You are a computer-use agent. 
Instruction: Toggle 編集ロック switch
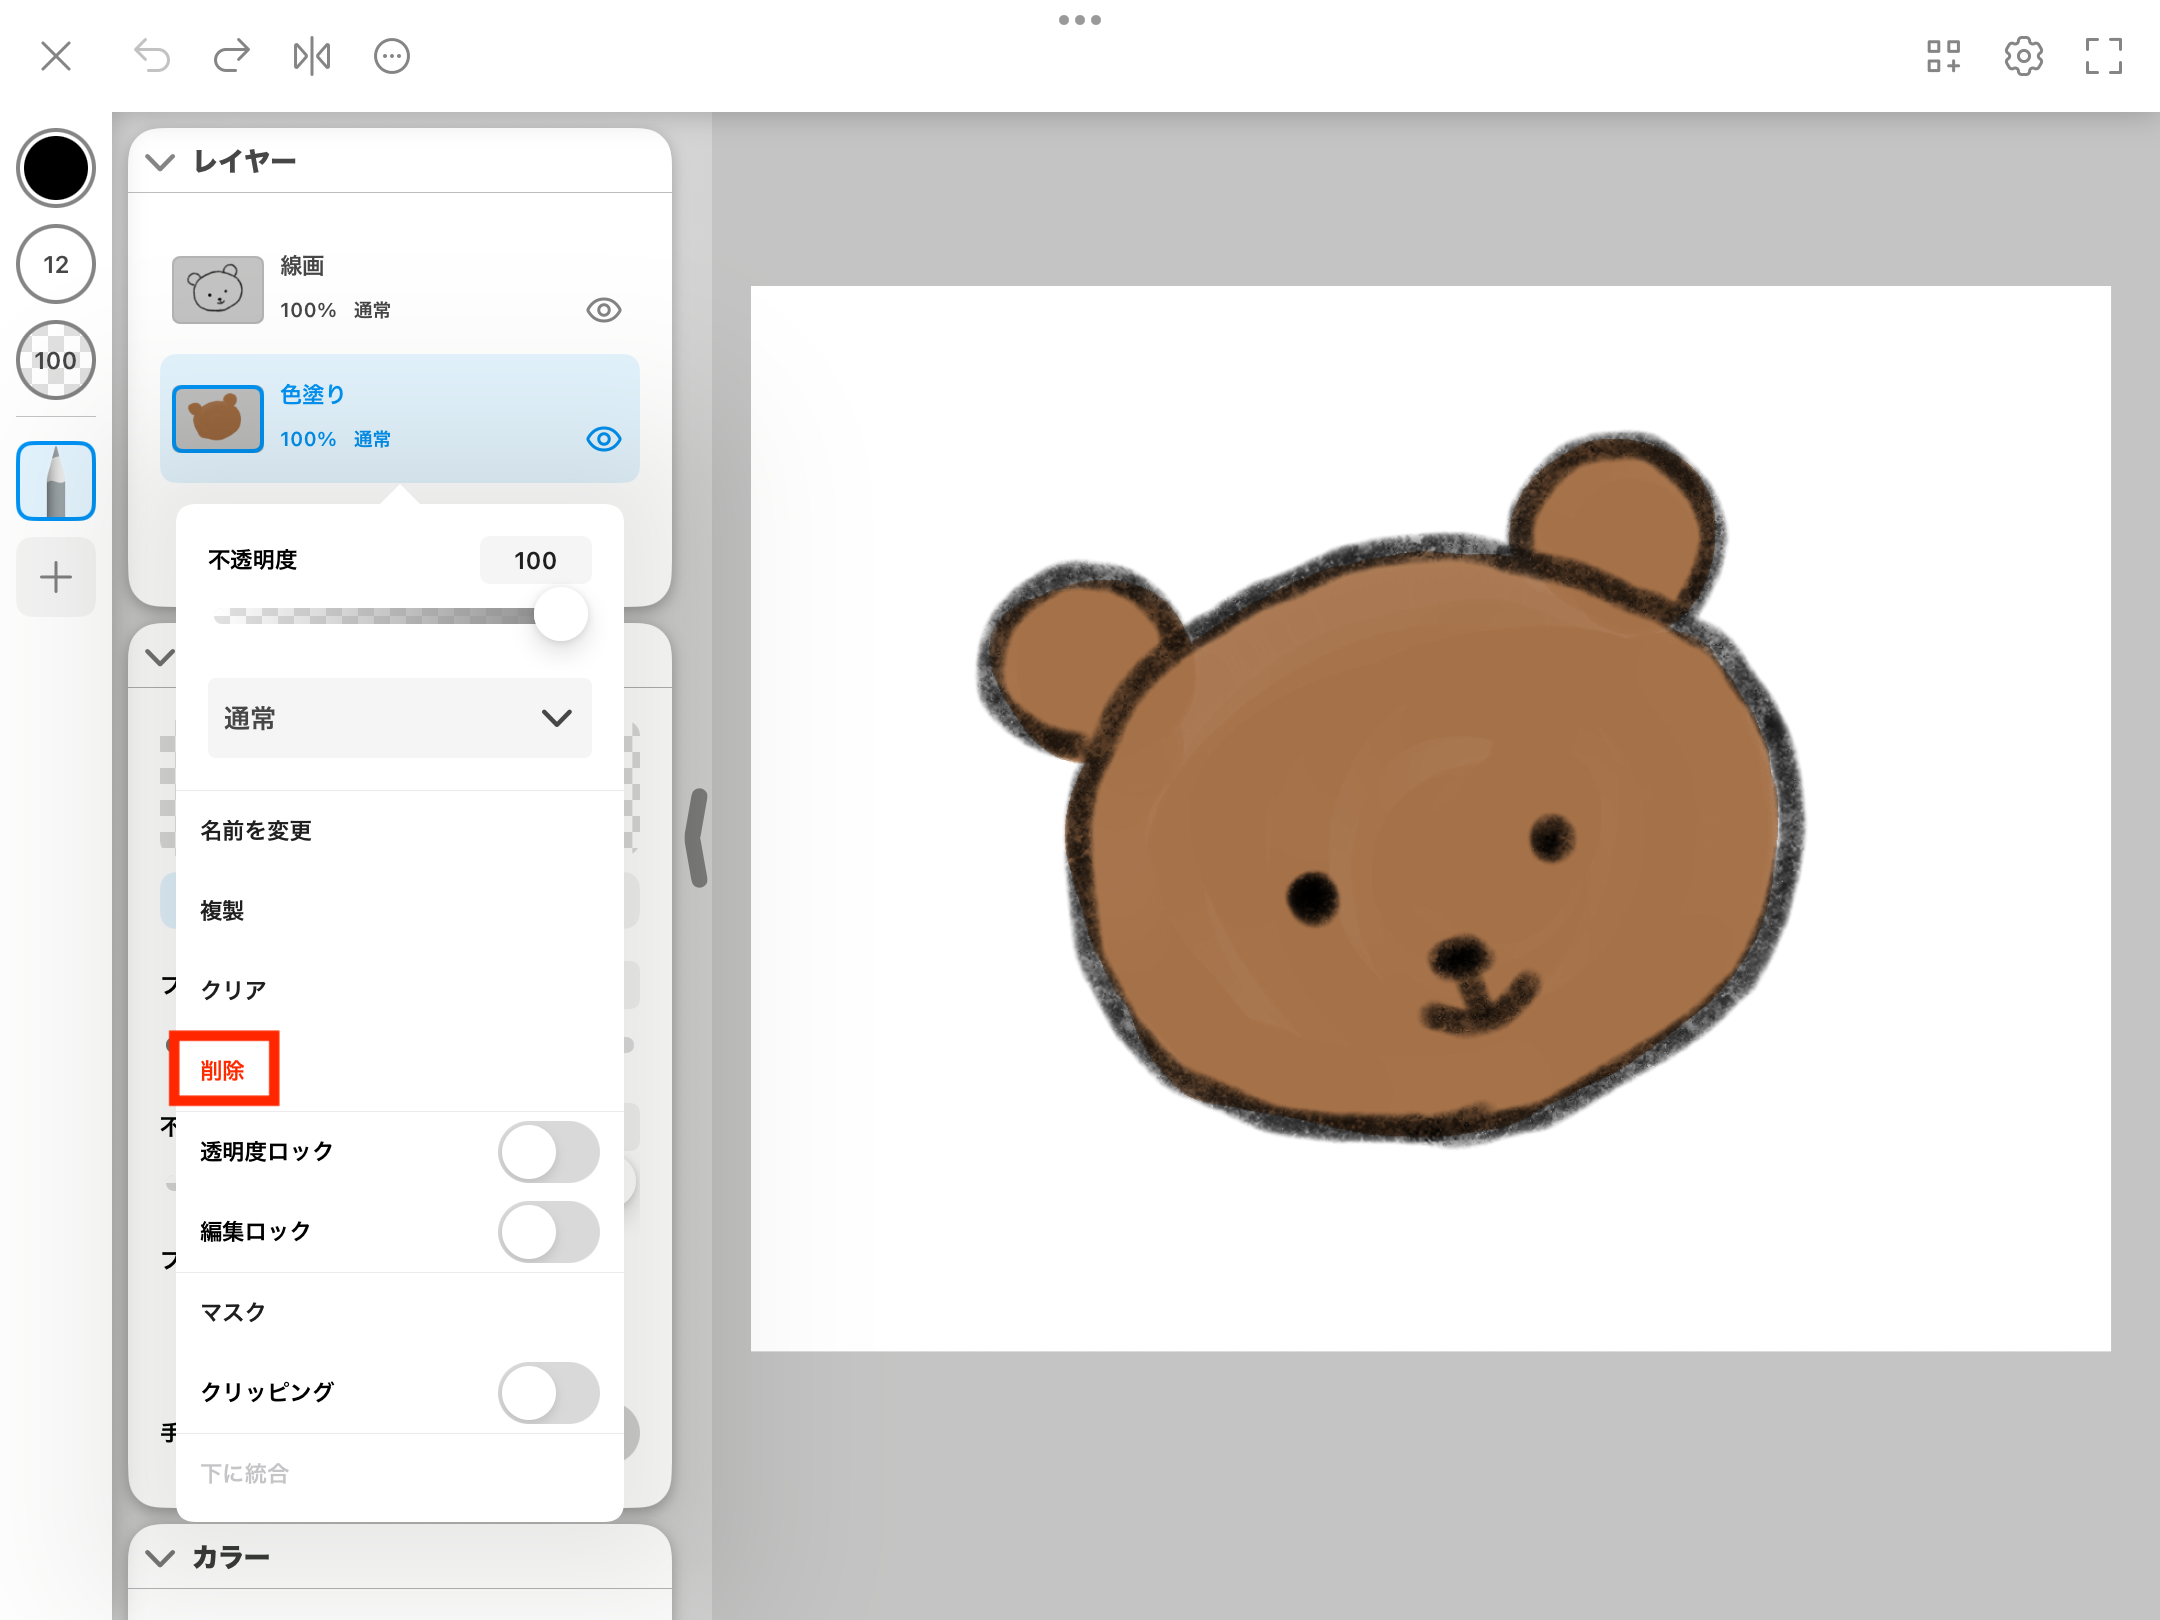point(549,1232)
